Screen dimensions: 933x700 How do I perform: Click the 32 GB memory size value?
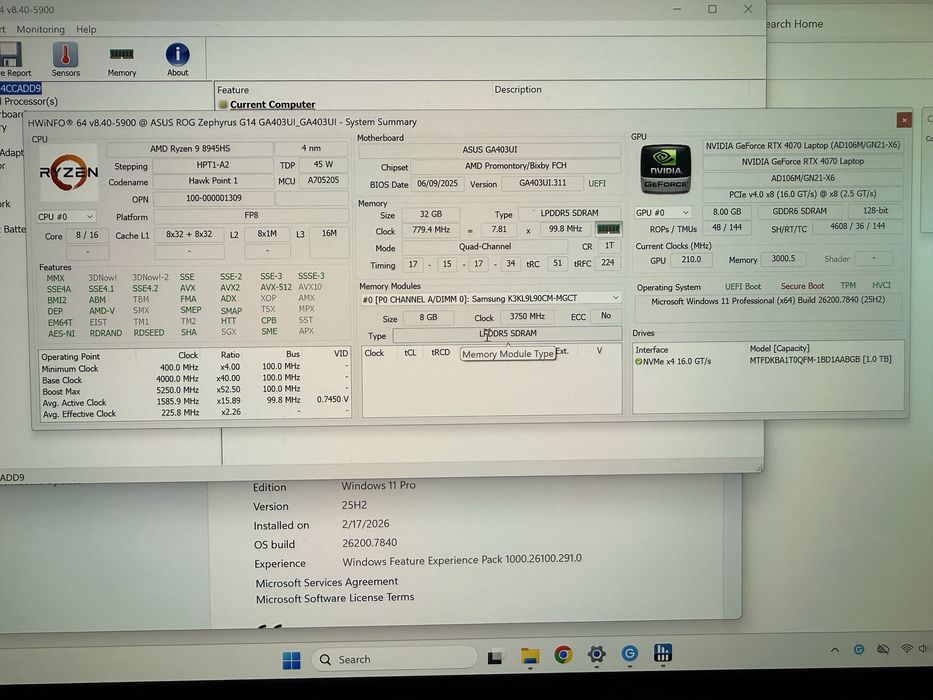coord(431,214)
